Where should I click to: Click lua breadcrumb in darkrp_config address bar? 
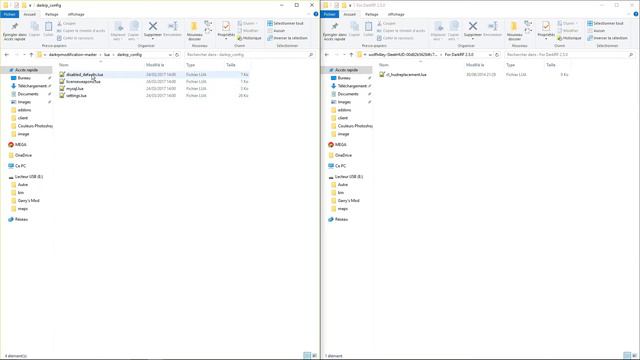click(x=107, y=55)
